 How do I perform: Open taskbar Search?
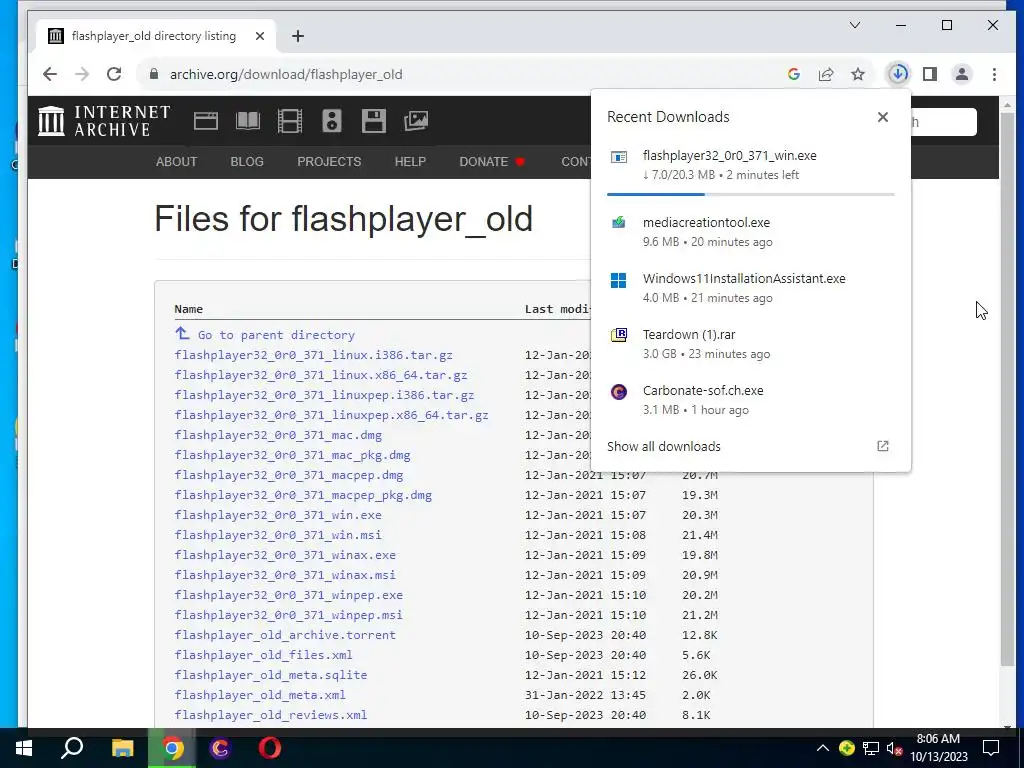point(72,748)
